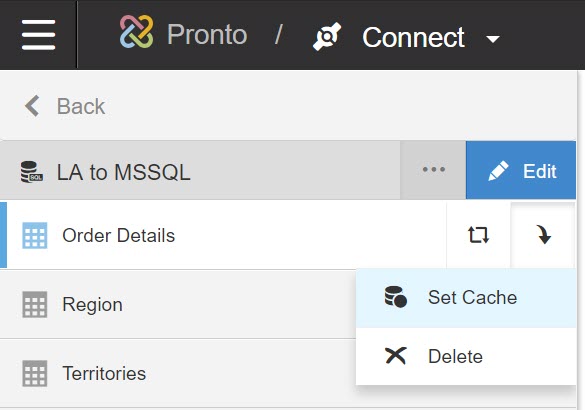The height and width of the screenshot is (410, 585).
Task: Select the Territories table row
Action: click(x=178, y=373)
